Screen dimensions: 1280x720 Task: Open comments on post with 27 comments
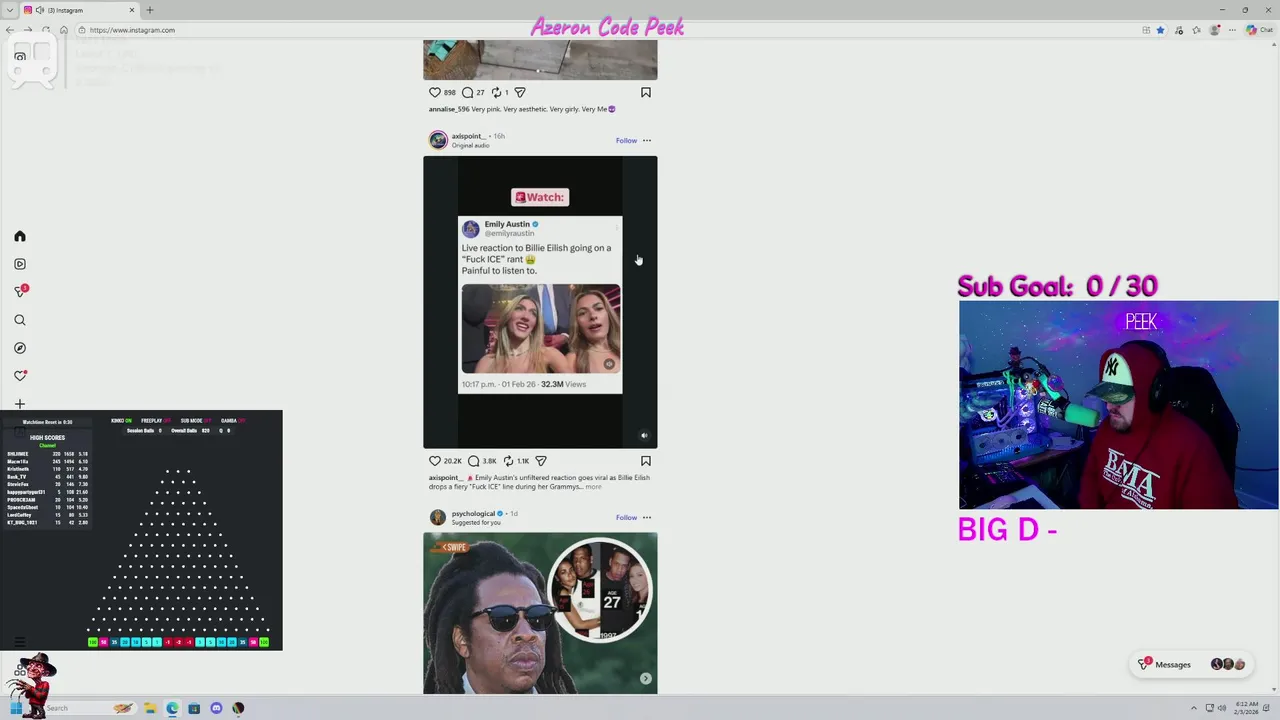pyautogui.click(x=467, y=92)
